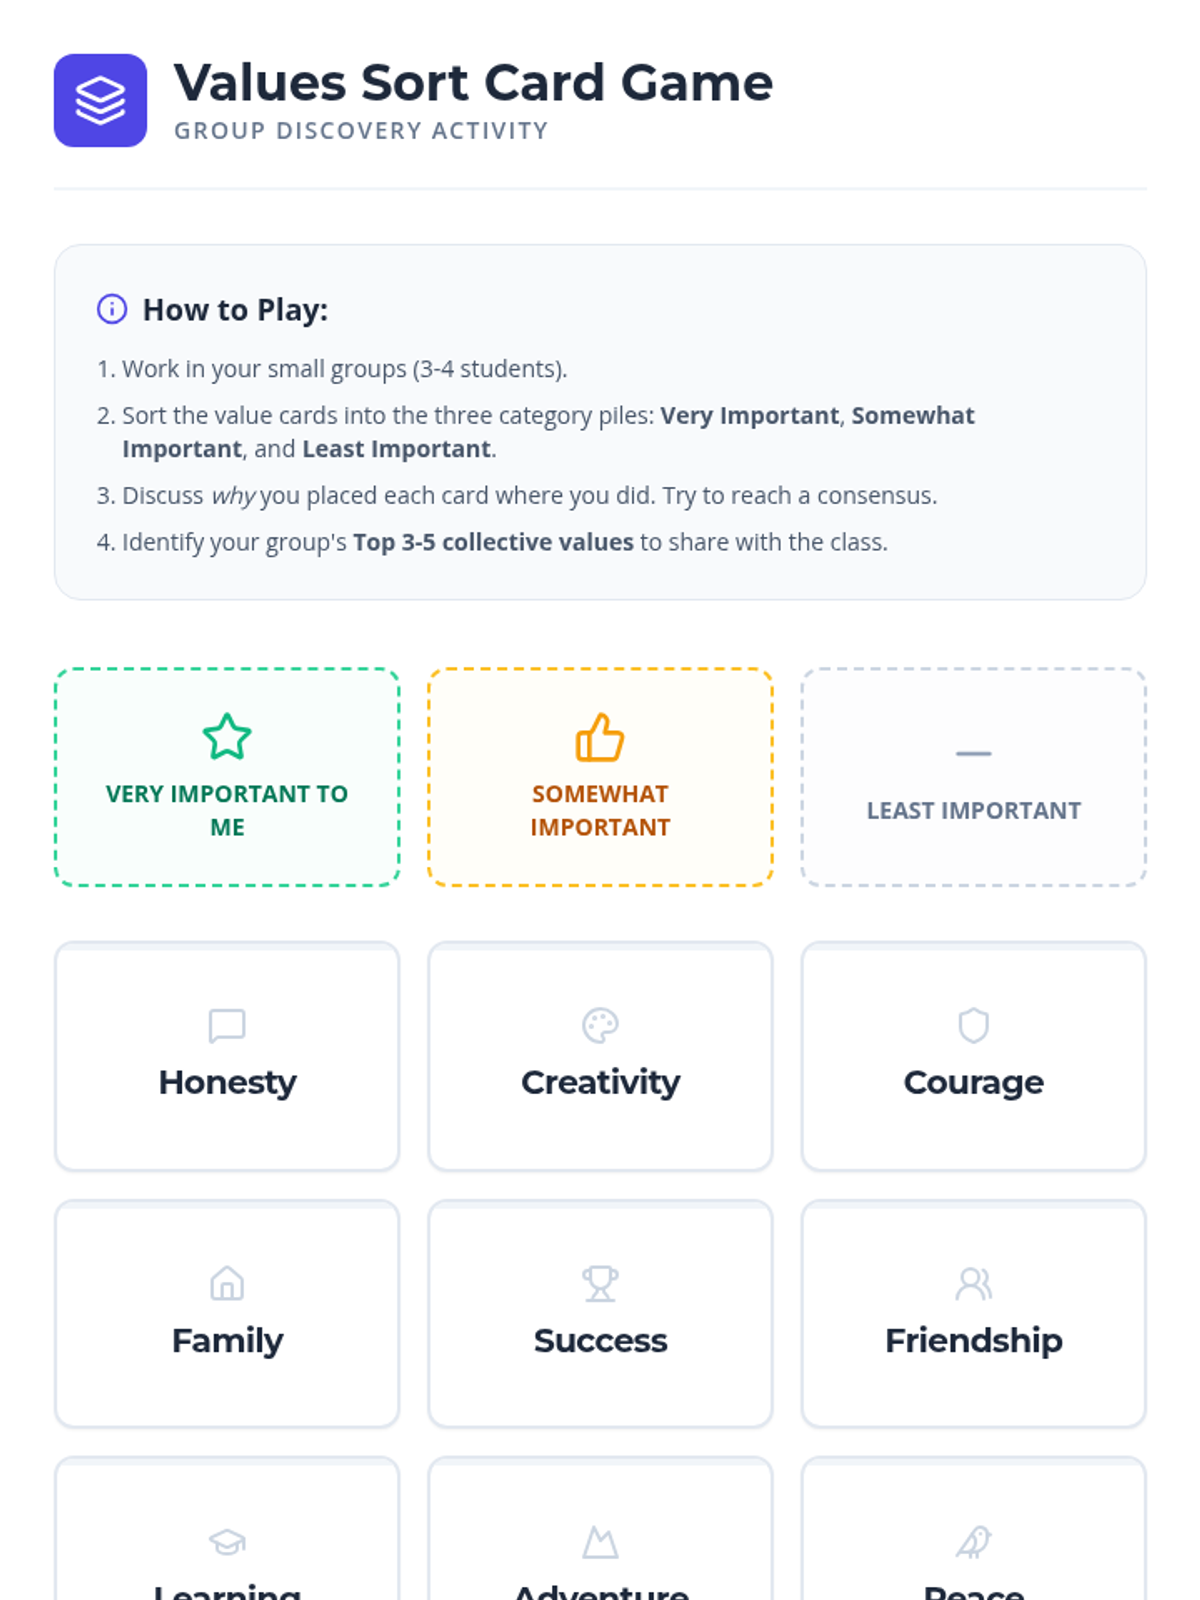Select the Very Important To Me pile
Screen dimensions: 1200x1600
(x=227, y=777)
